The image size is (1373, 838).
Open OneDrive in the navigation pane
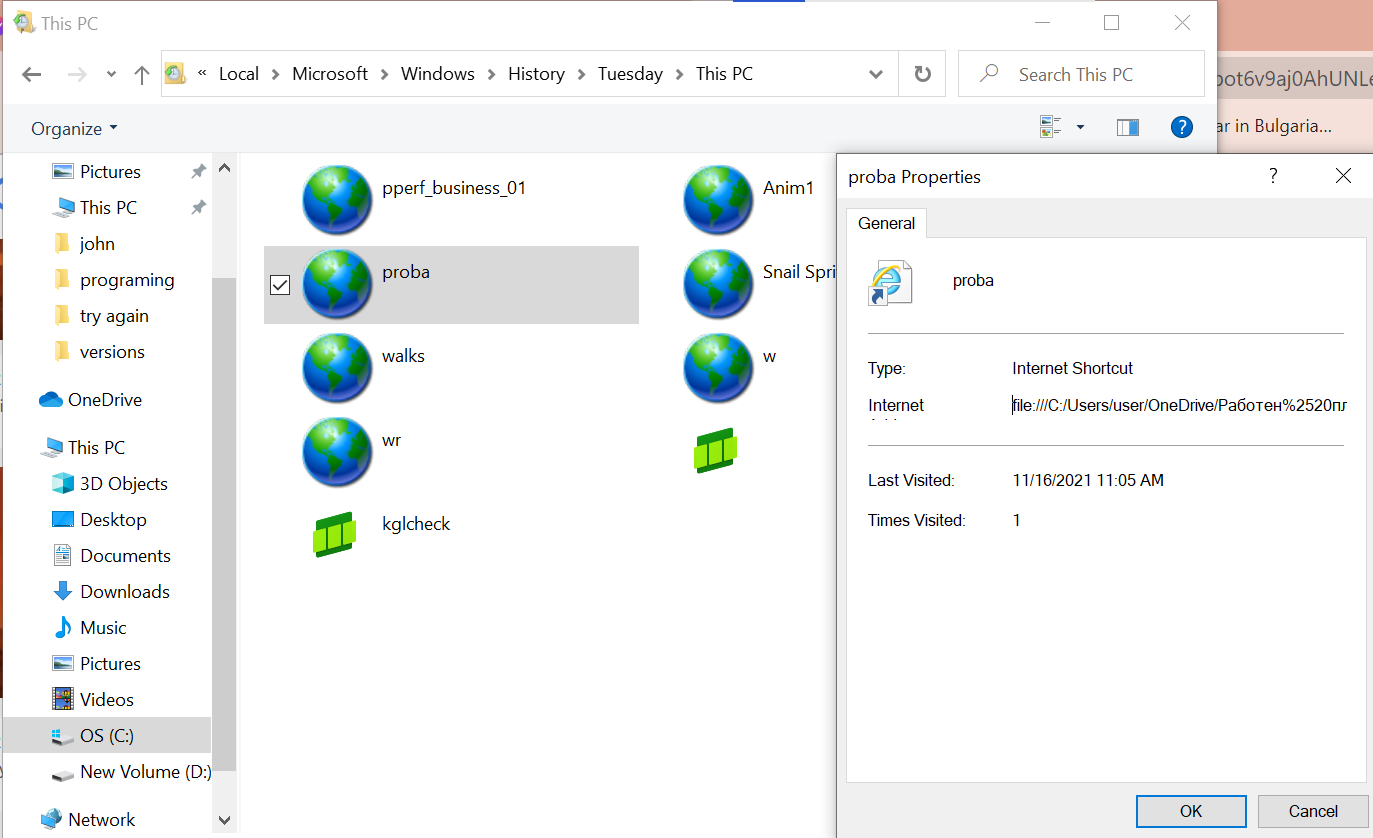104,400
